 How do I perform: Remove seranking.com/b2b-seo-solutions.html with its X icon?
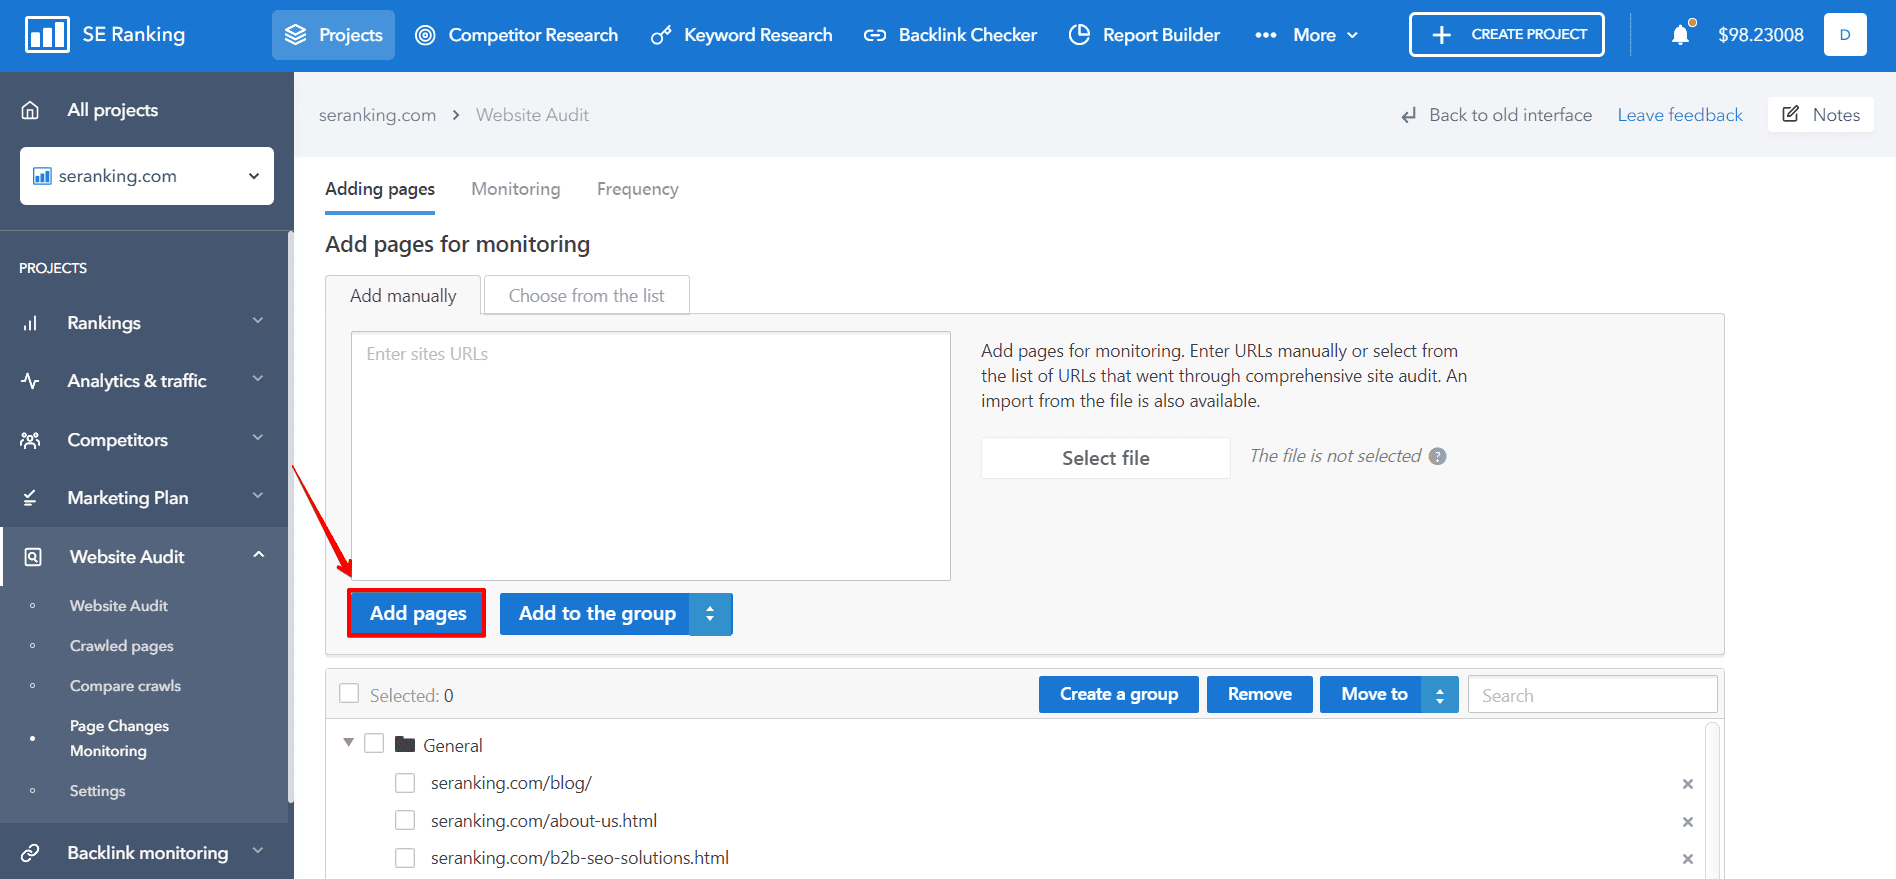pos(1688,859)
